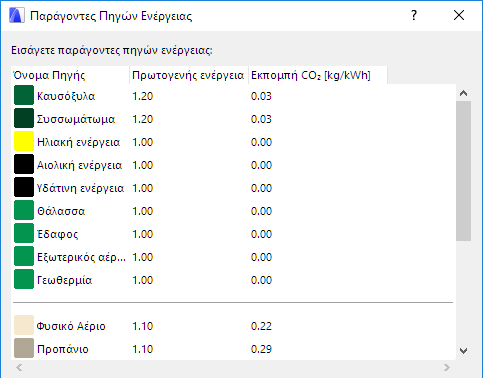
Task: Click Έδαφος primary energy value 1.00
Action: [143, 234]
